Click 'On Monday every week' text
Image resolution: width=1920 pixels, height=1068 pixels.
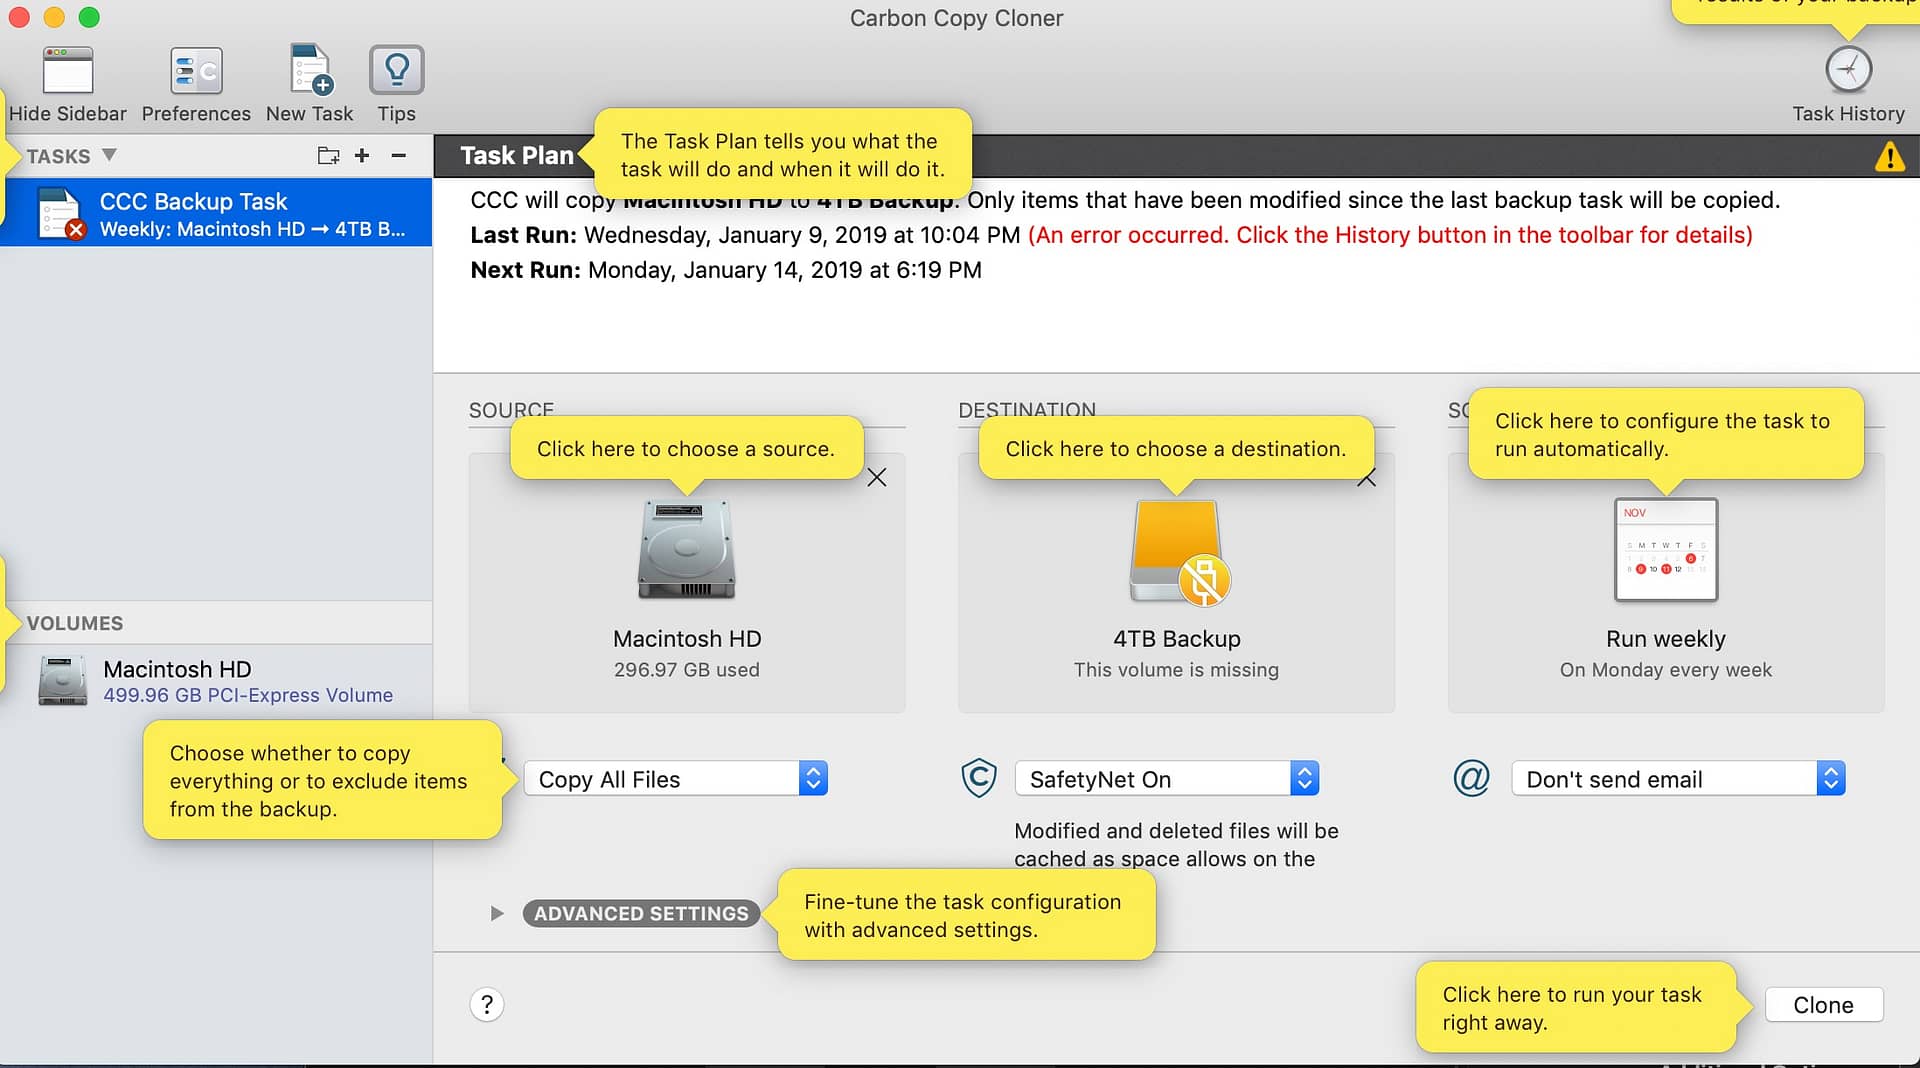tap(1666, 670)
